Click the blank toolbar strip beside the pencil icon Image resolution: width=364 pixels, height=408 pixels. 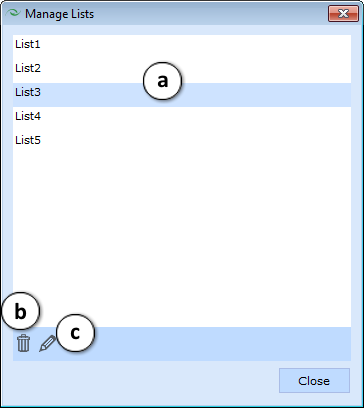coord(222,344)
